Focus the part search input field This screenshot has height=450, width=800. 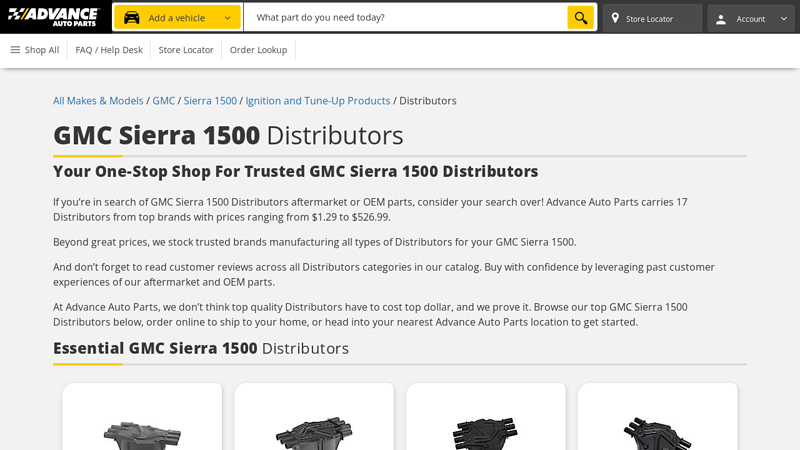[x=406, y=17]
